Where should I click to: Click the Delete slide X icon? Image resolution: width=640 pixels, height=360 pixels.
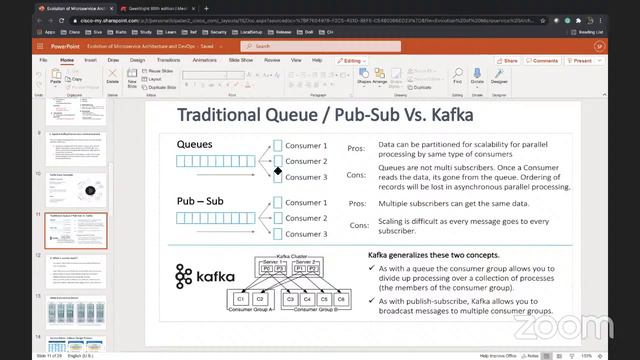coord(112,73)
